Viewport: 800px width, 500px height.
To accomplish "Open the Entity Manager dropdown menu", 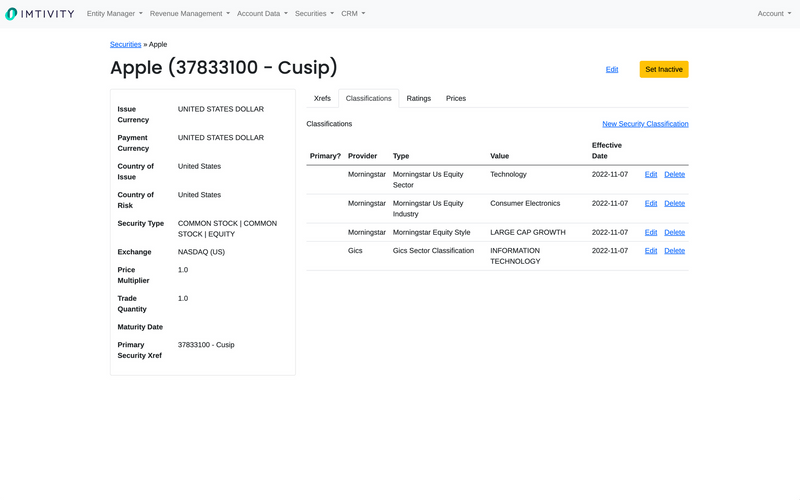I will [x=114, y=14].
